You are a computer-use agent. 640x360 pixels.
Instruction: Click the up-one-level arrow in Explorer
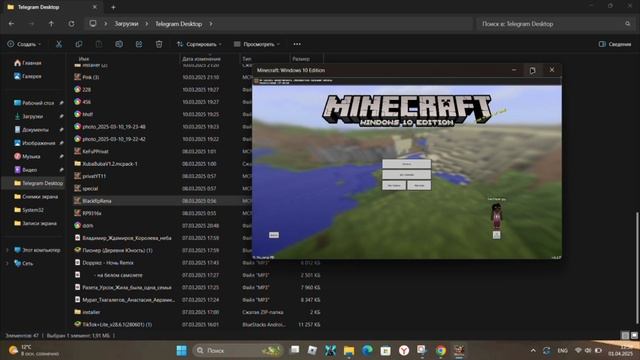coord(51,24)
